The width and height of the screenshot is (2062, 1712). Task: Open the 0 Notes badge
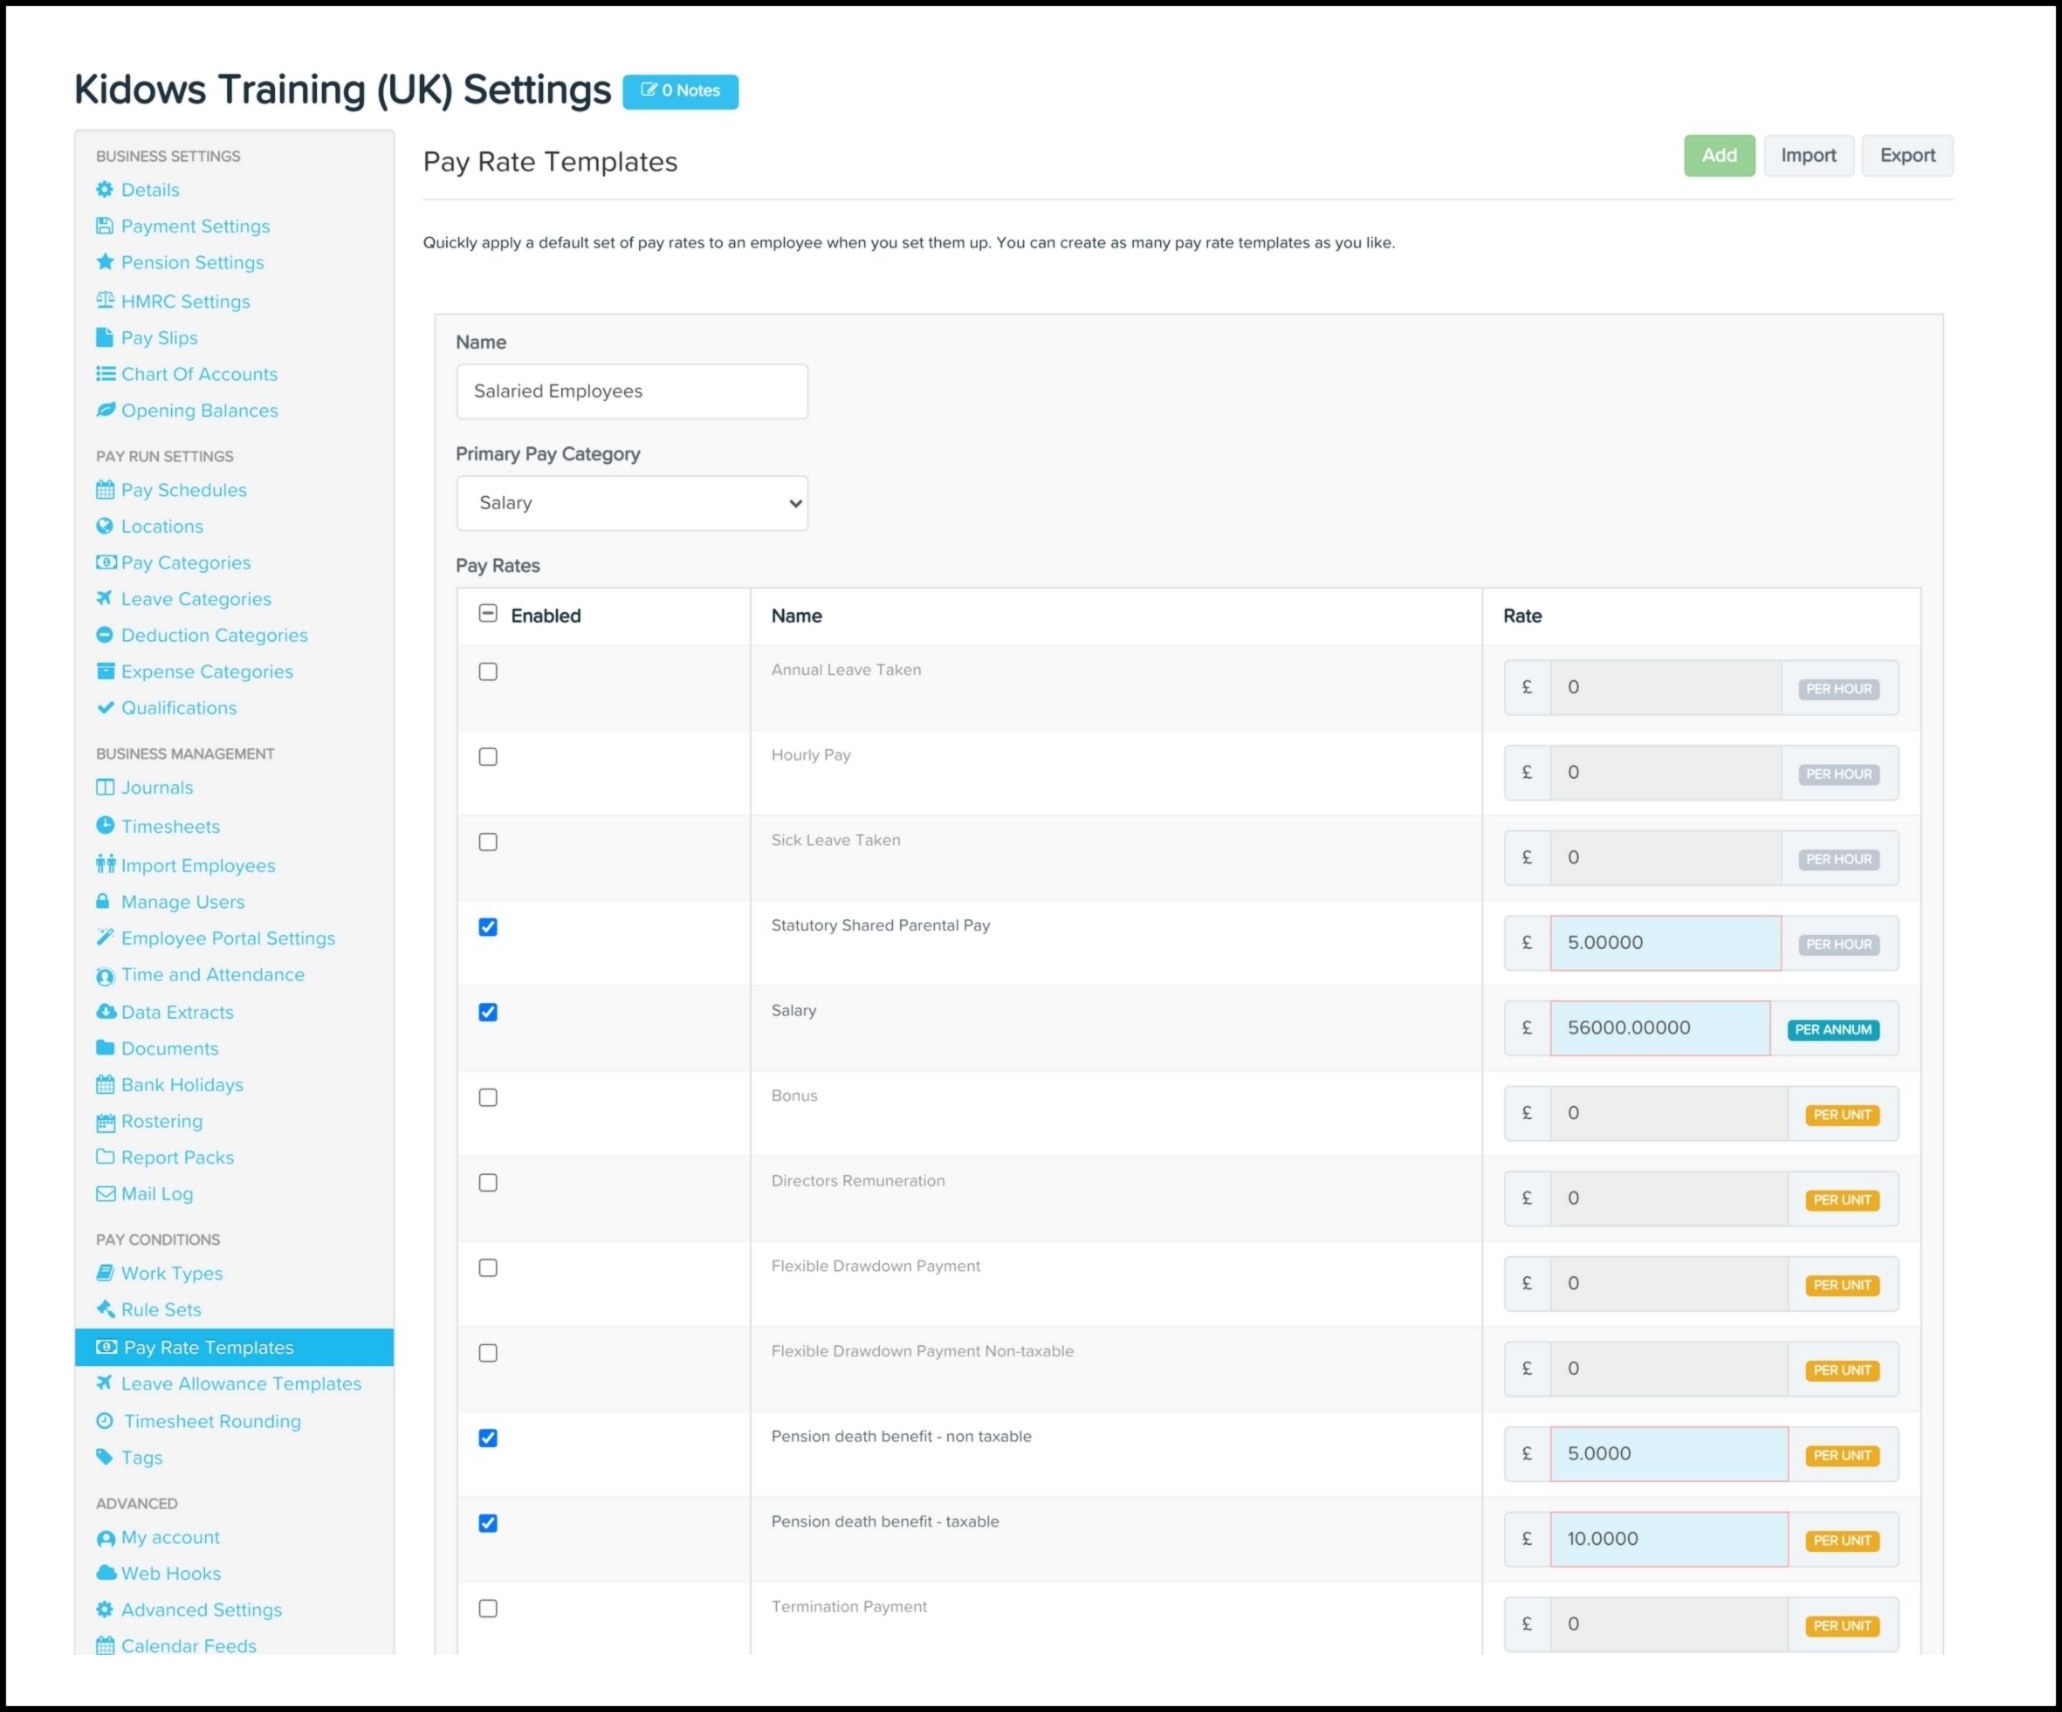pyautogui.click(x=680, y=91)
